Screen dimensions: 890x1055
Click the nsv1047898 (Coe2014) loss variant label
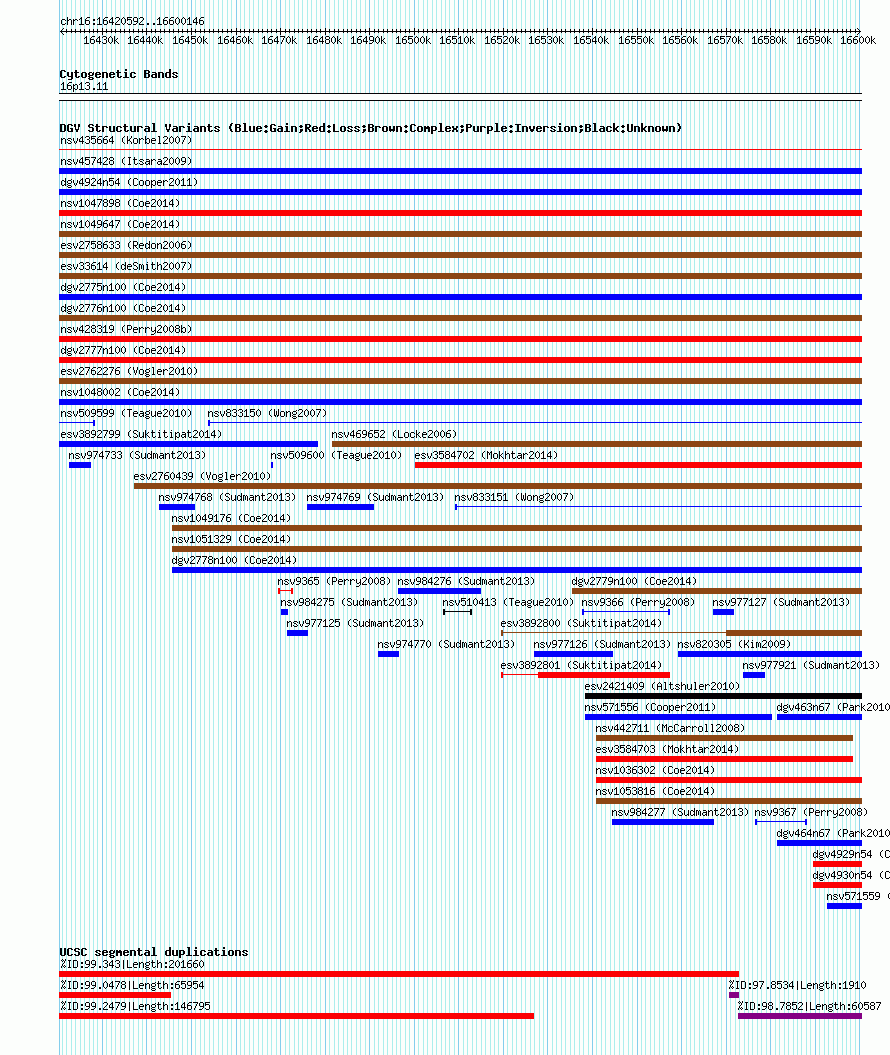click(x=120, y=203)
